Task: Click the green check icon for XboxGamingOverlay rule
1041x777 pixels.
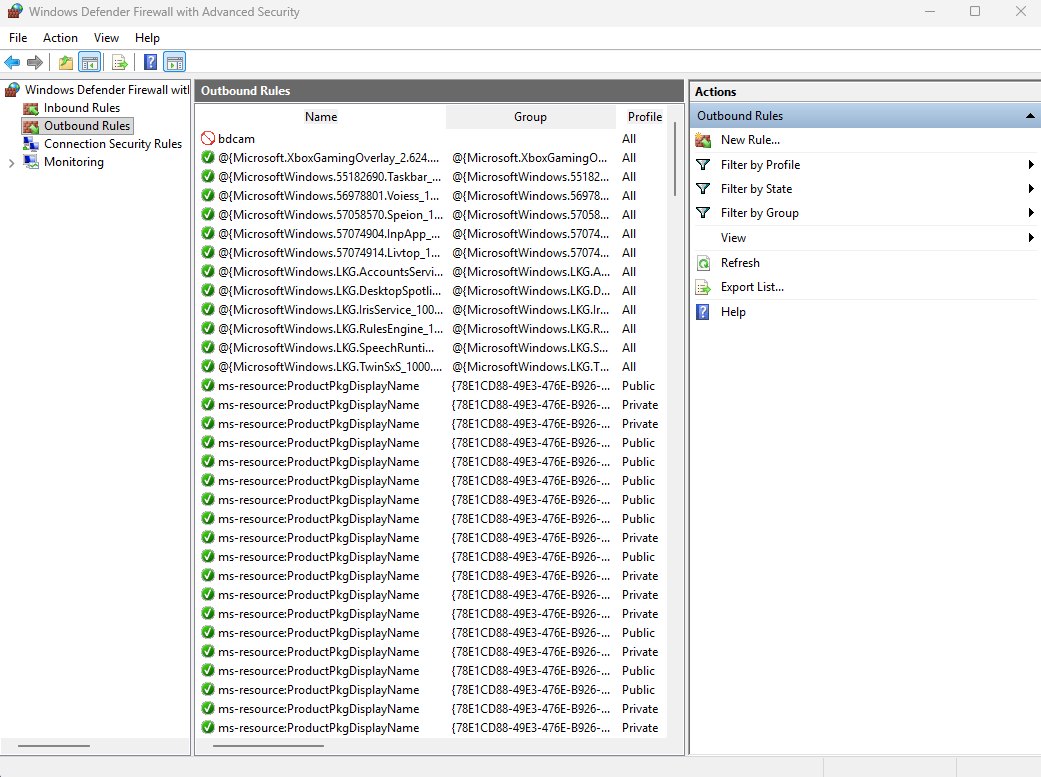Action: pyautogui.click(x=208, y=157)
